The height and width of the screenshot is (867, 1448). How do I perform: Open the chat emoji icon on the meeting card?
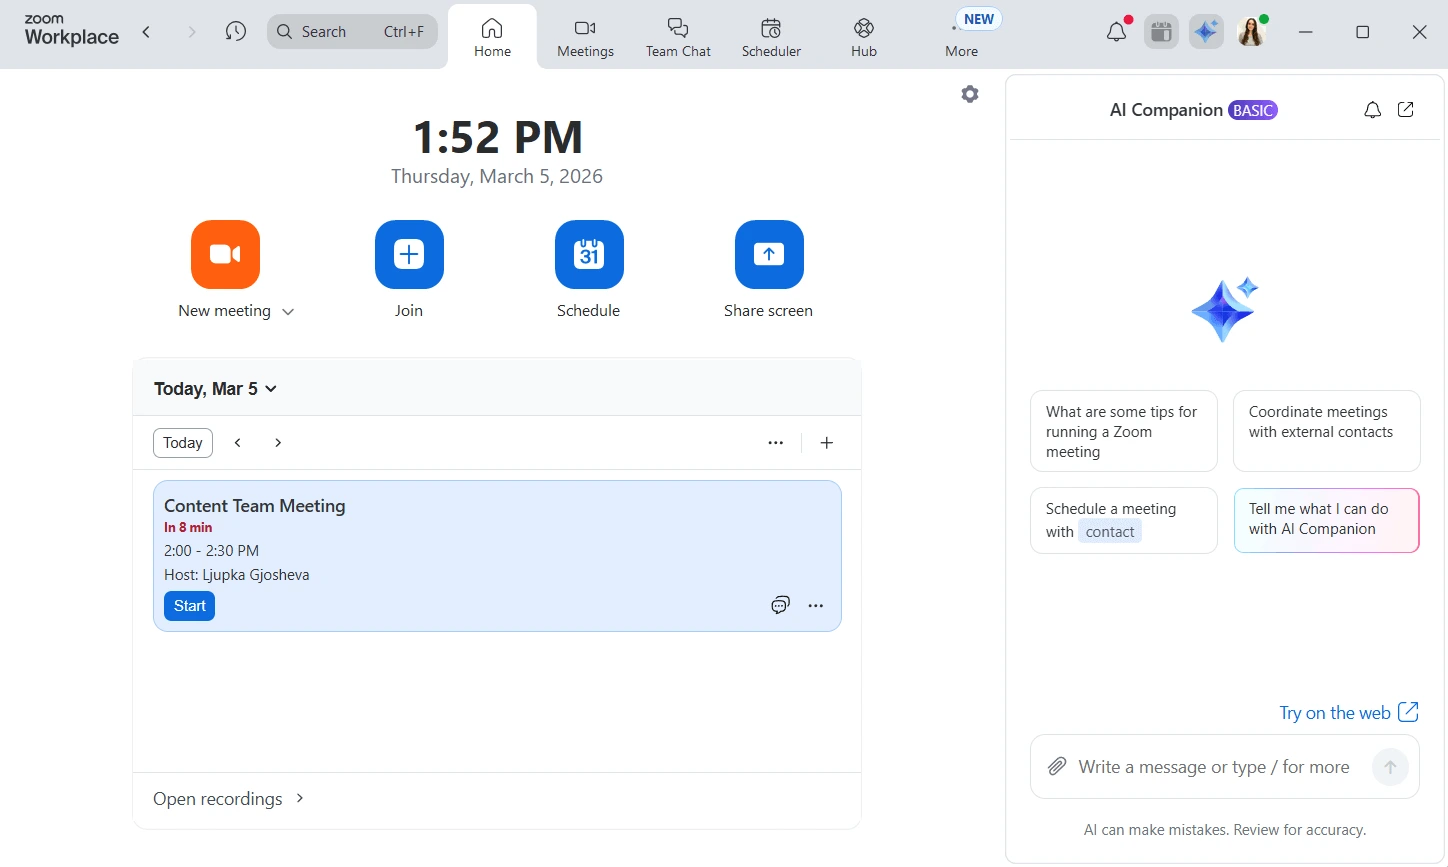(780, 605)
